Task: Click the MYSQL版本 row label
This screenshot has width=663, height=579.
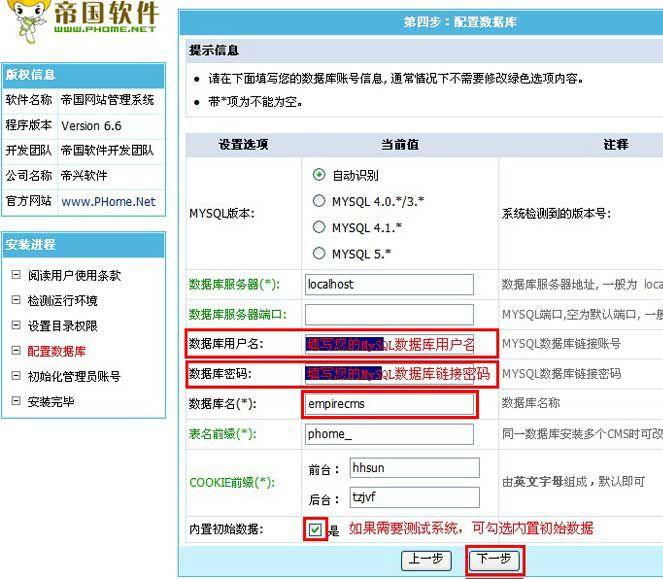Action: click(222, 214)
